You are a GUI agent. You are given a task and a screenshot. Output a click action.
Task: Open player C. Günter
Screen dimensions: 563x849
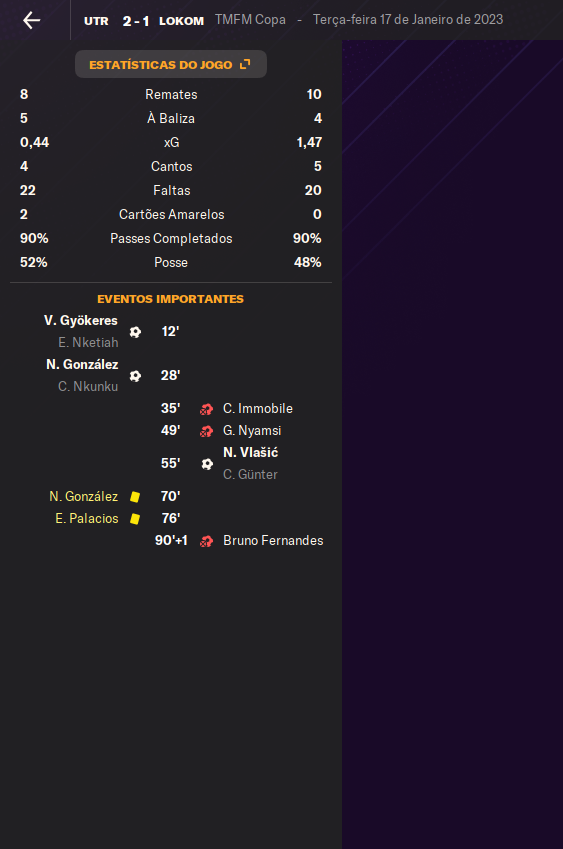[250, 475]
